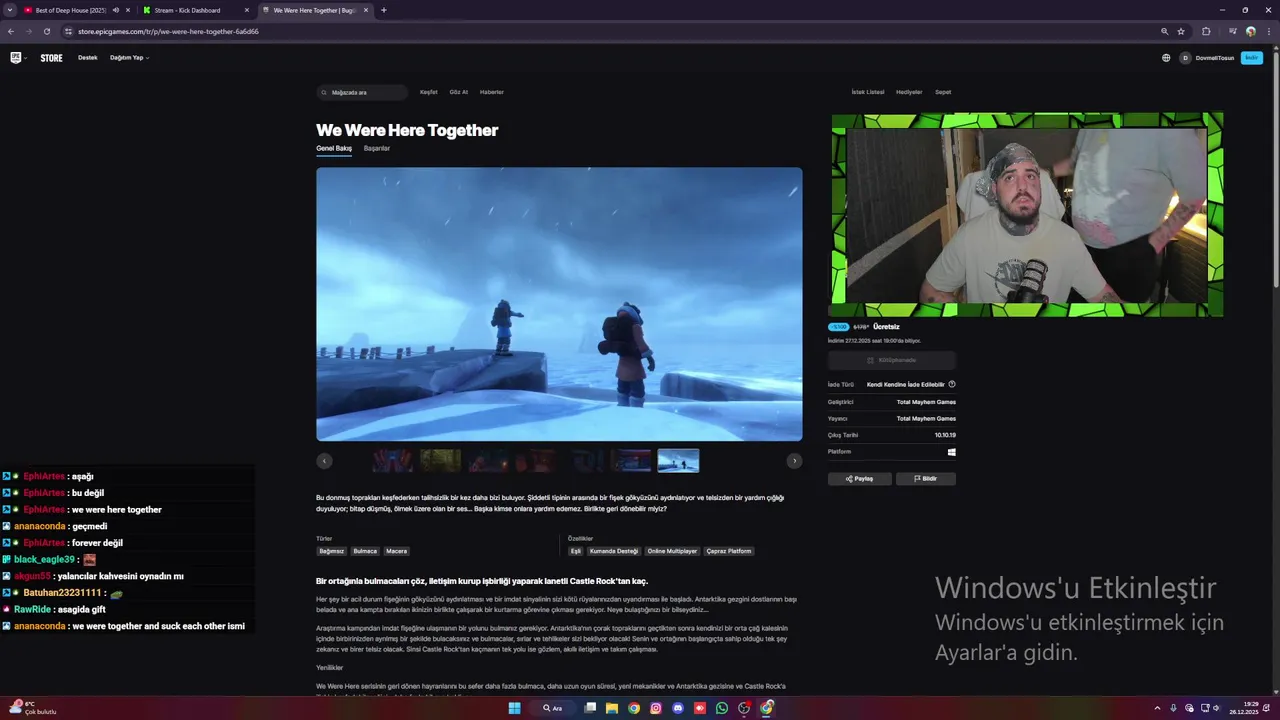Viewport: 1280px width, 720px height.
Task: Open the İstek Listesi link
Action: coord(868,92)
